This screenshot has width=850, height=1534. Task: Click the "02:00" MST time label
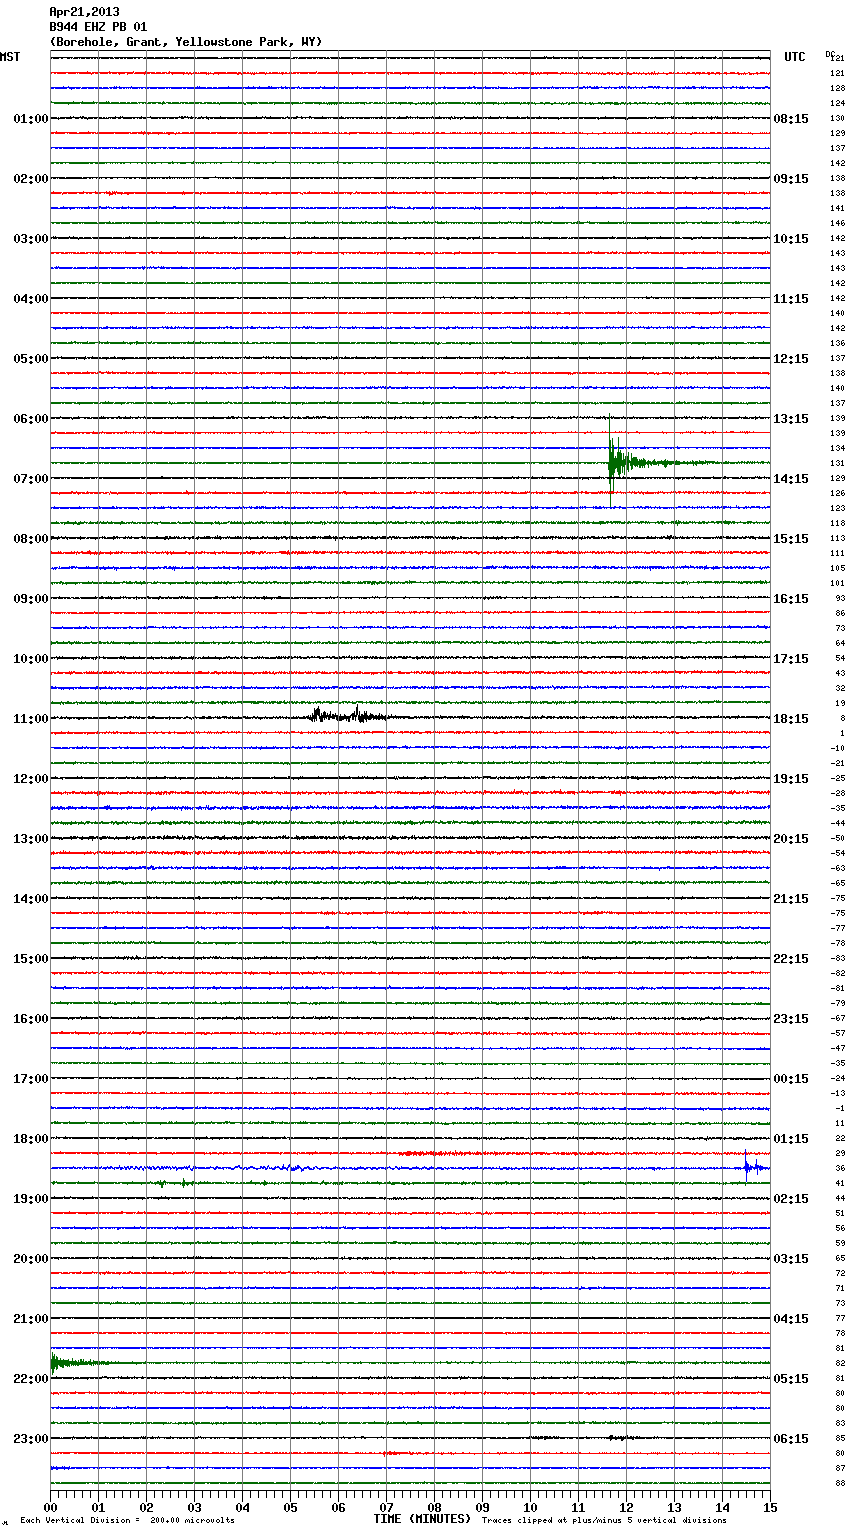(x=31, y=179)
